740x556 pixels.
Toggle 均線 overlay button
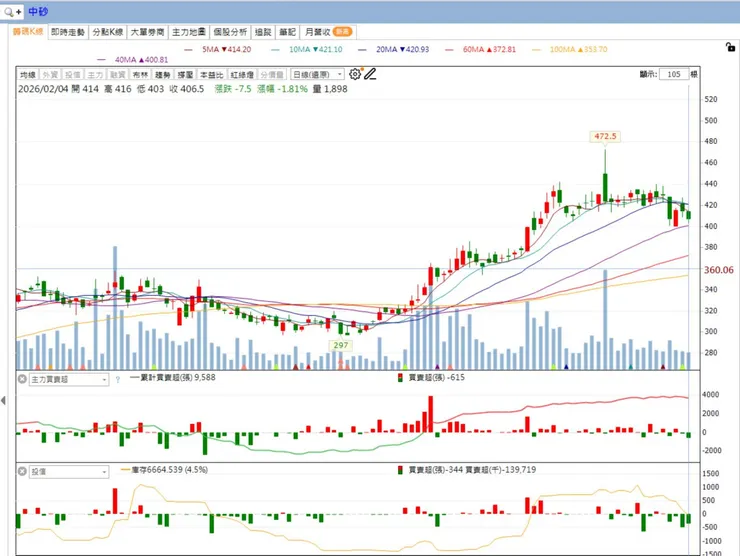[28, 75]
